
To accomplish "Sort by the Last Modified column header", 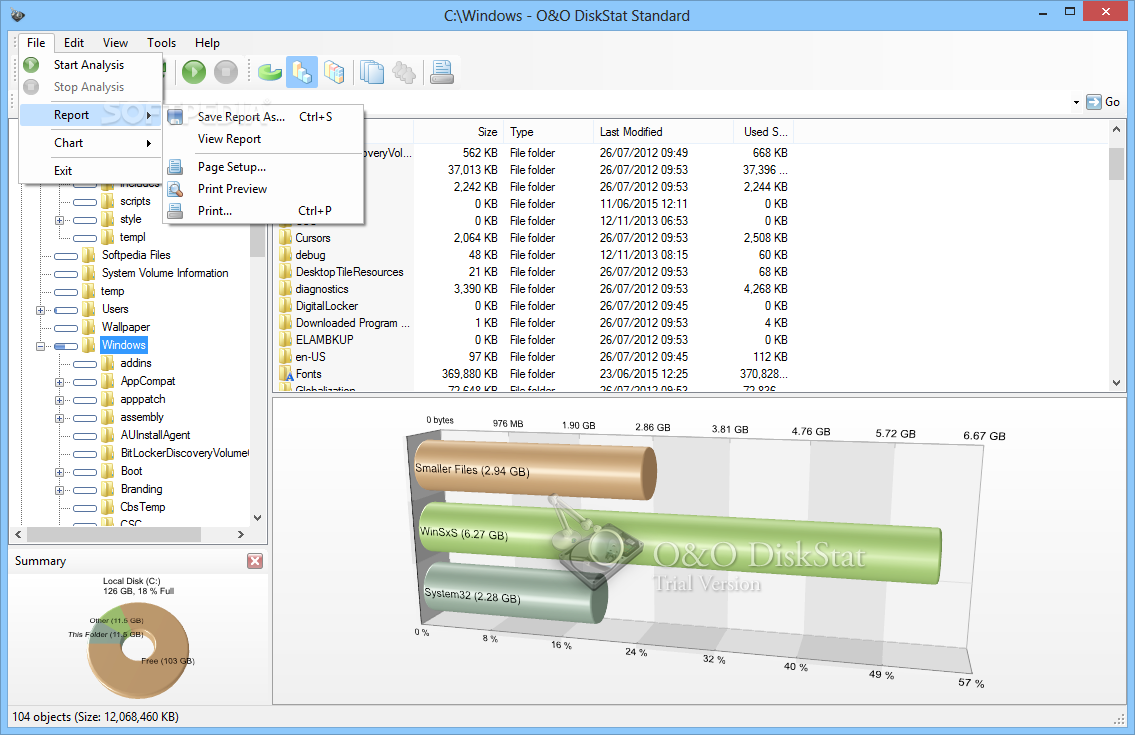I will [x=663, y=132].
